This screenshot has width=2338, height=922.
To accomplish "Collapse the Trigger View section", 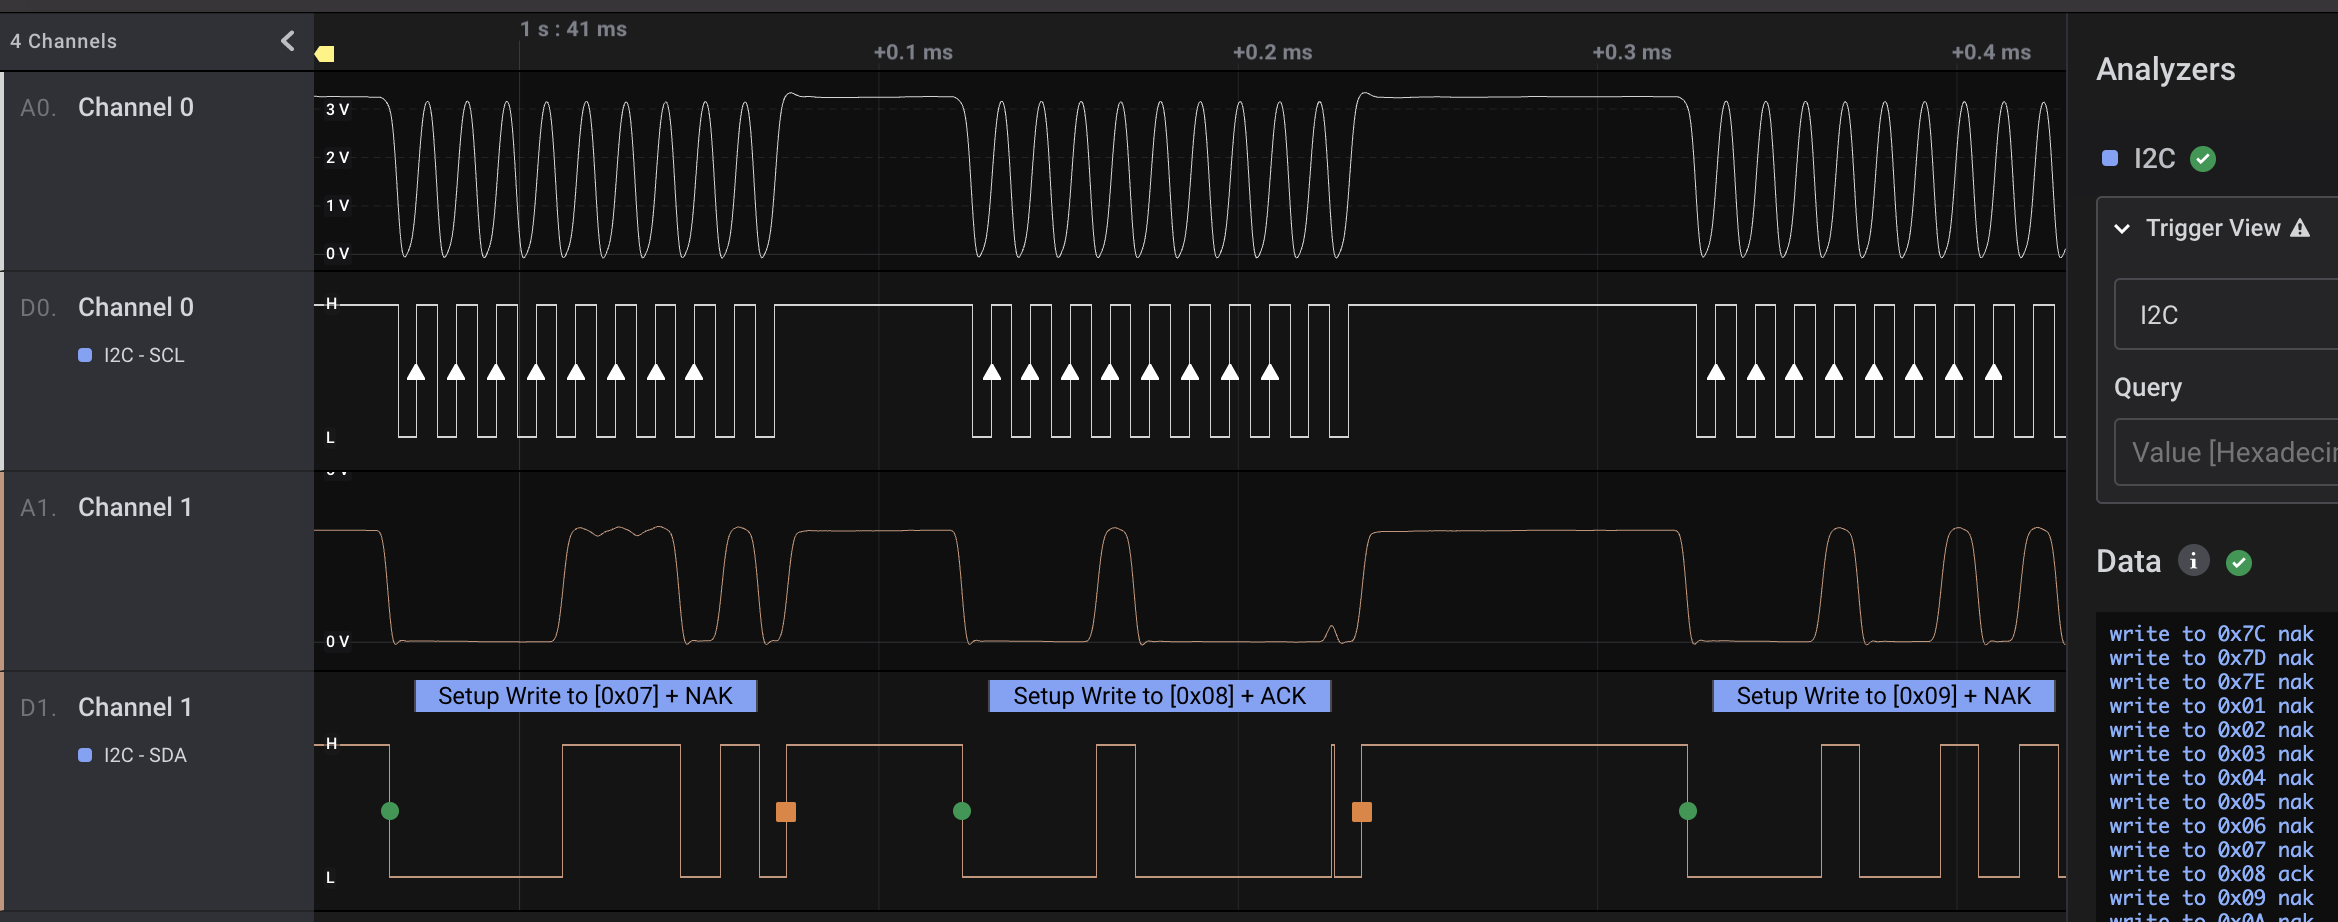I will tap(2122, 229).
